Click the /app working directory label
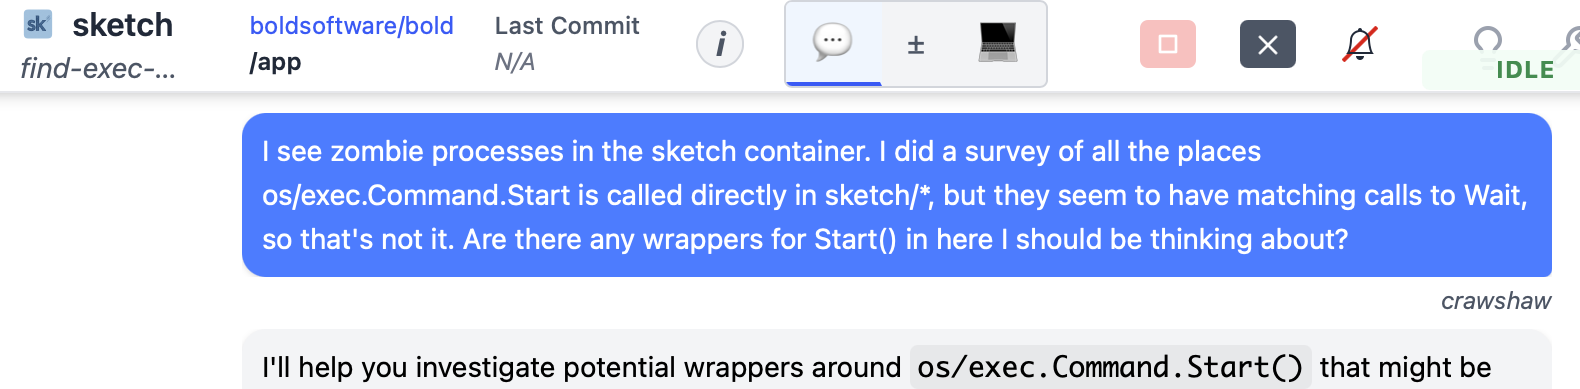The image size is (1580, 389). (x=275, y=62)
